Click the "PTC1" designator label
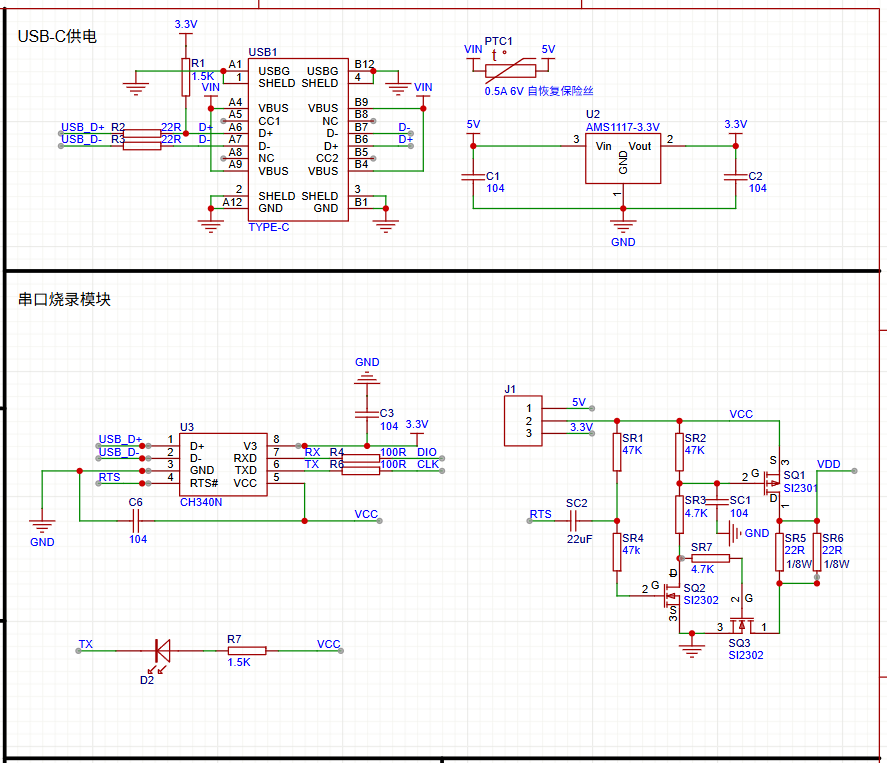 point(498,41)
